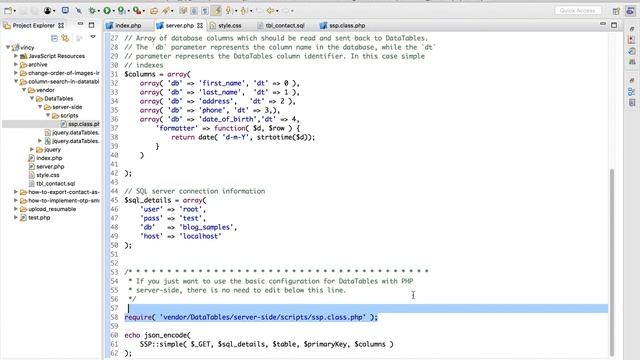Expand the jquery folder
This screenshot has height=360, width=640.
point(32,149)
